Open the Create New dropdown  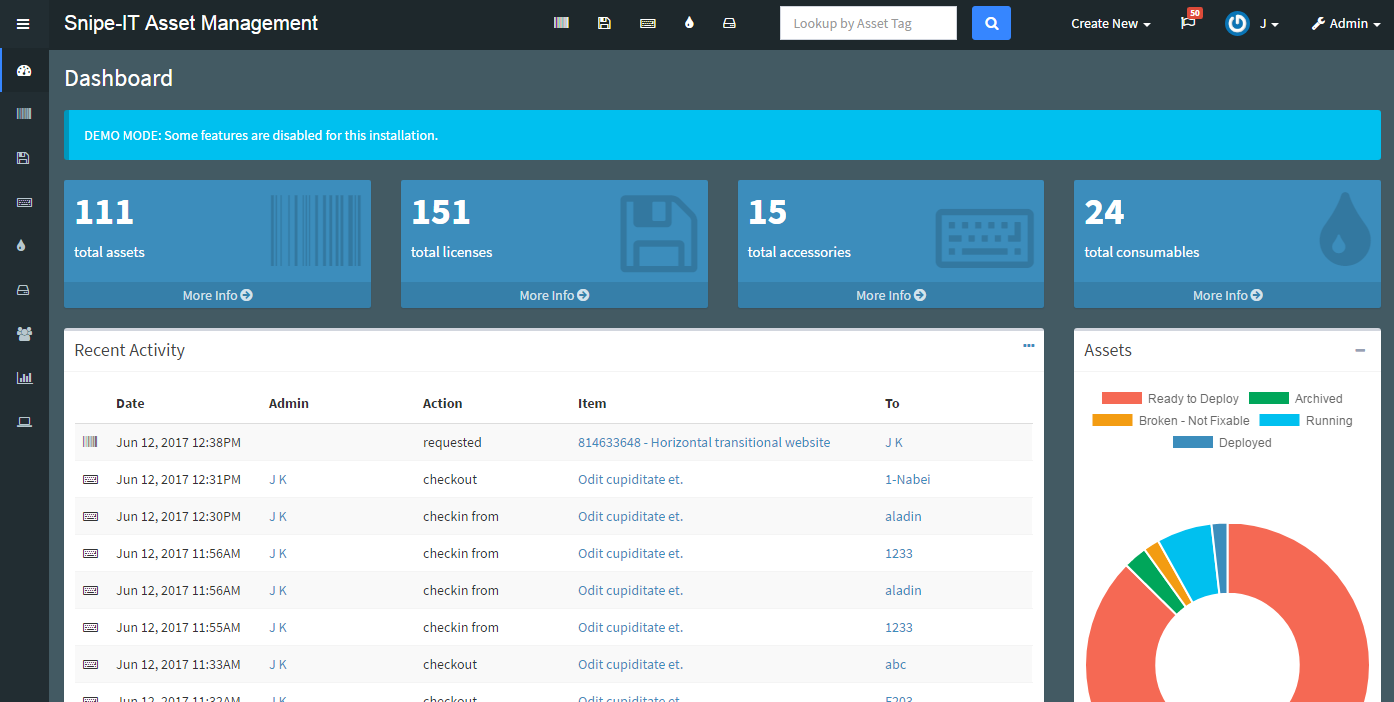coord(1110,23)
